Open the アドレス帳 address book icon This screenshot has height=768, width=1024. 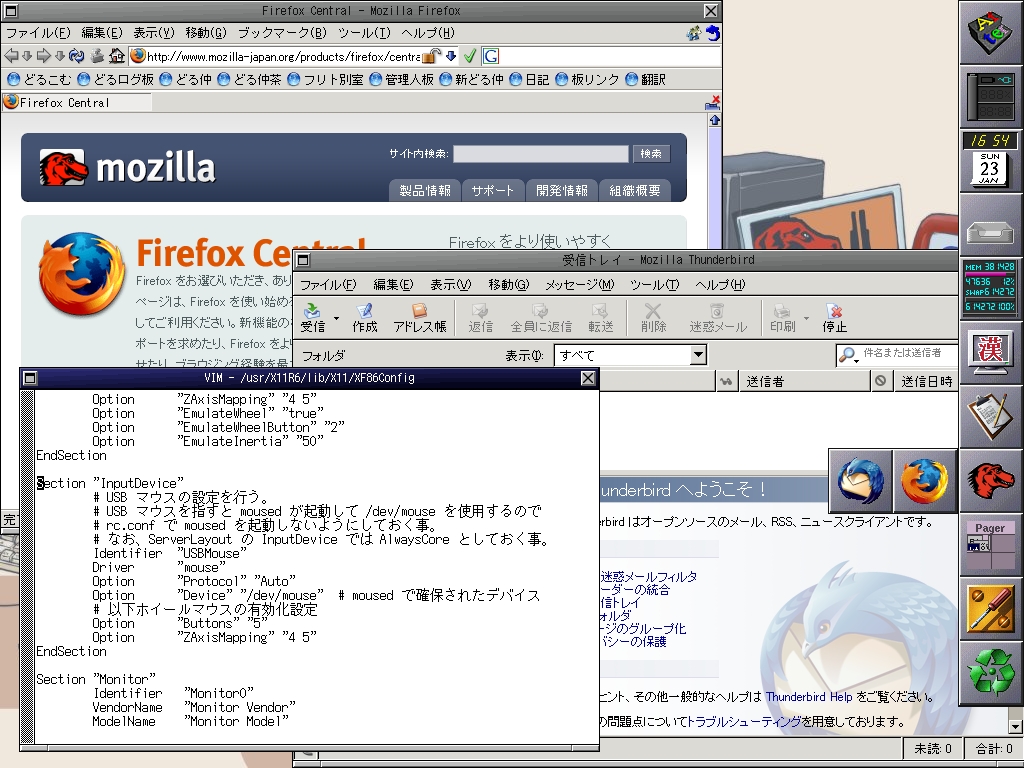tap(420, 318)
